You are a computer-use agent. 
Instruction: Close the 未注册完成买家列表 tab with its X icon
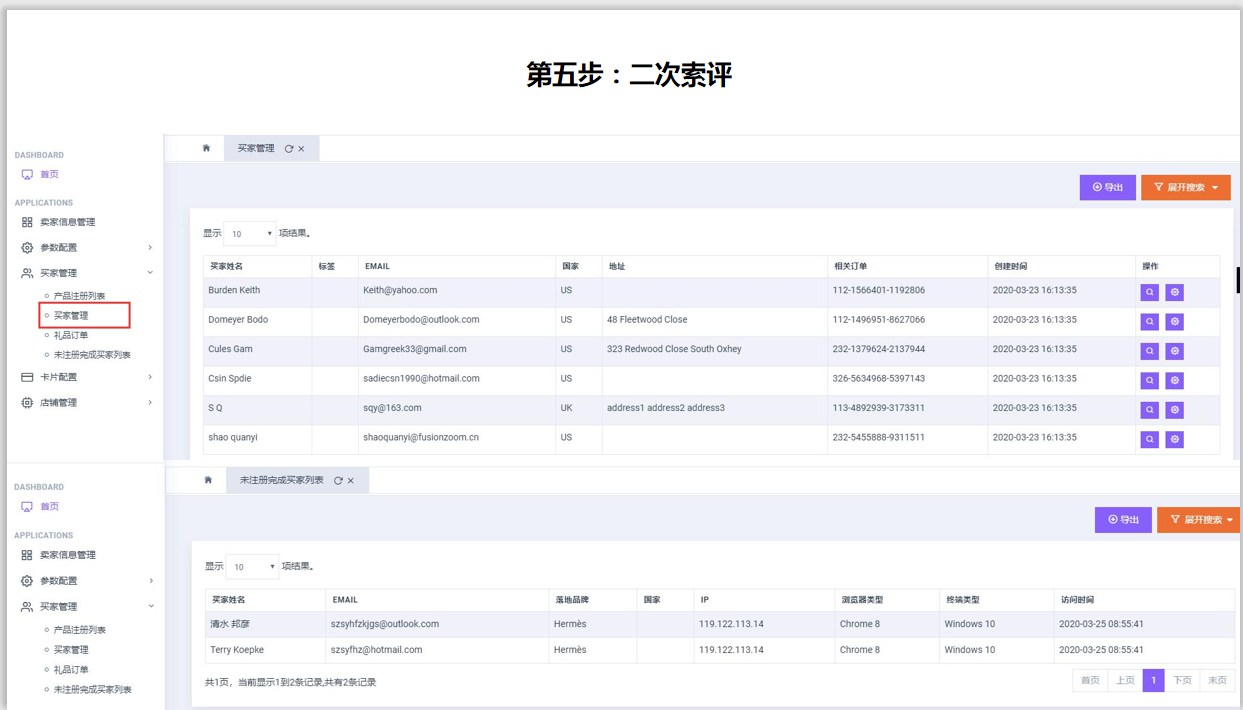pyautogui.click(x=351, y=481)
